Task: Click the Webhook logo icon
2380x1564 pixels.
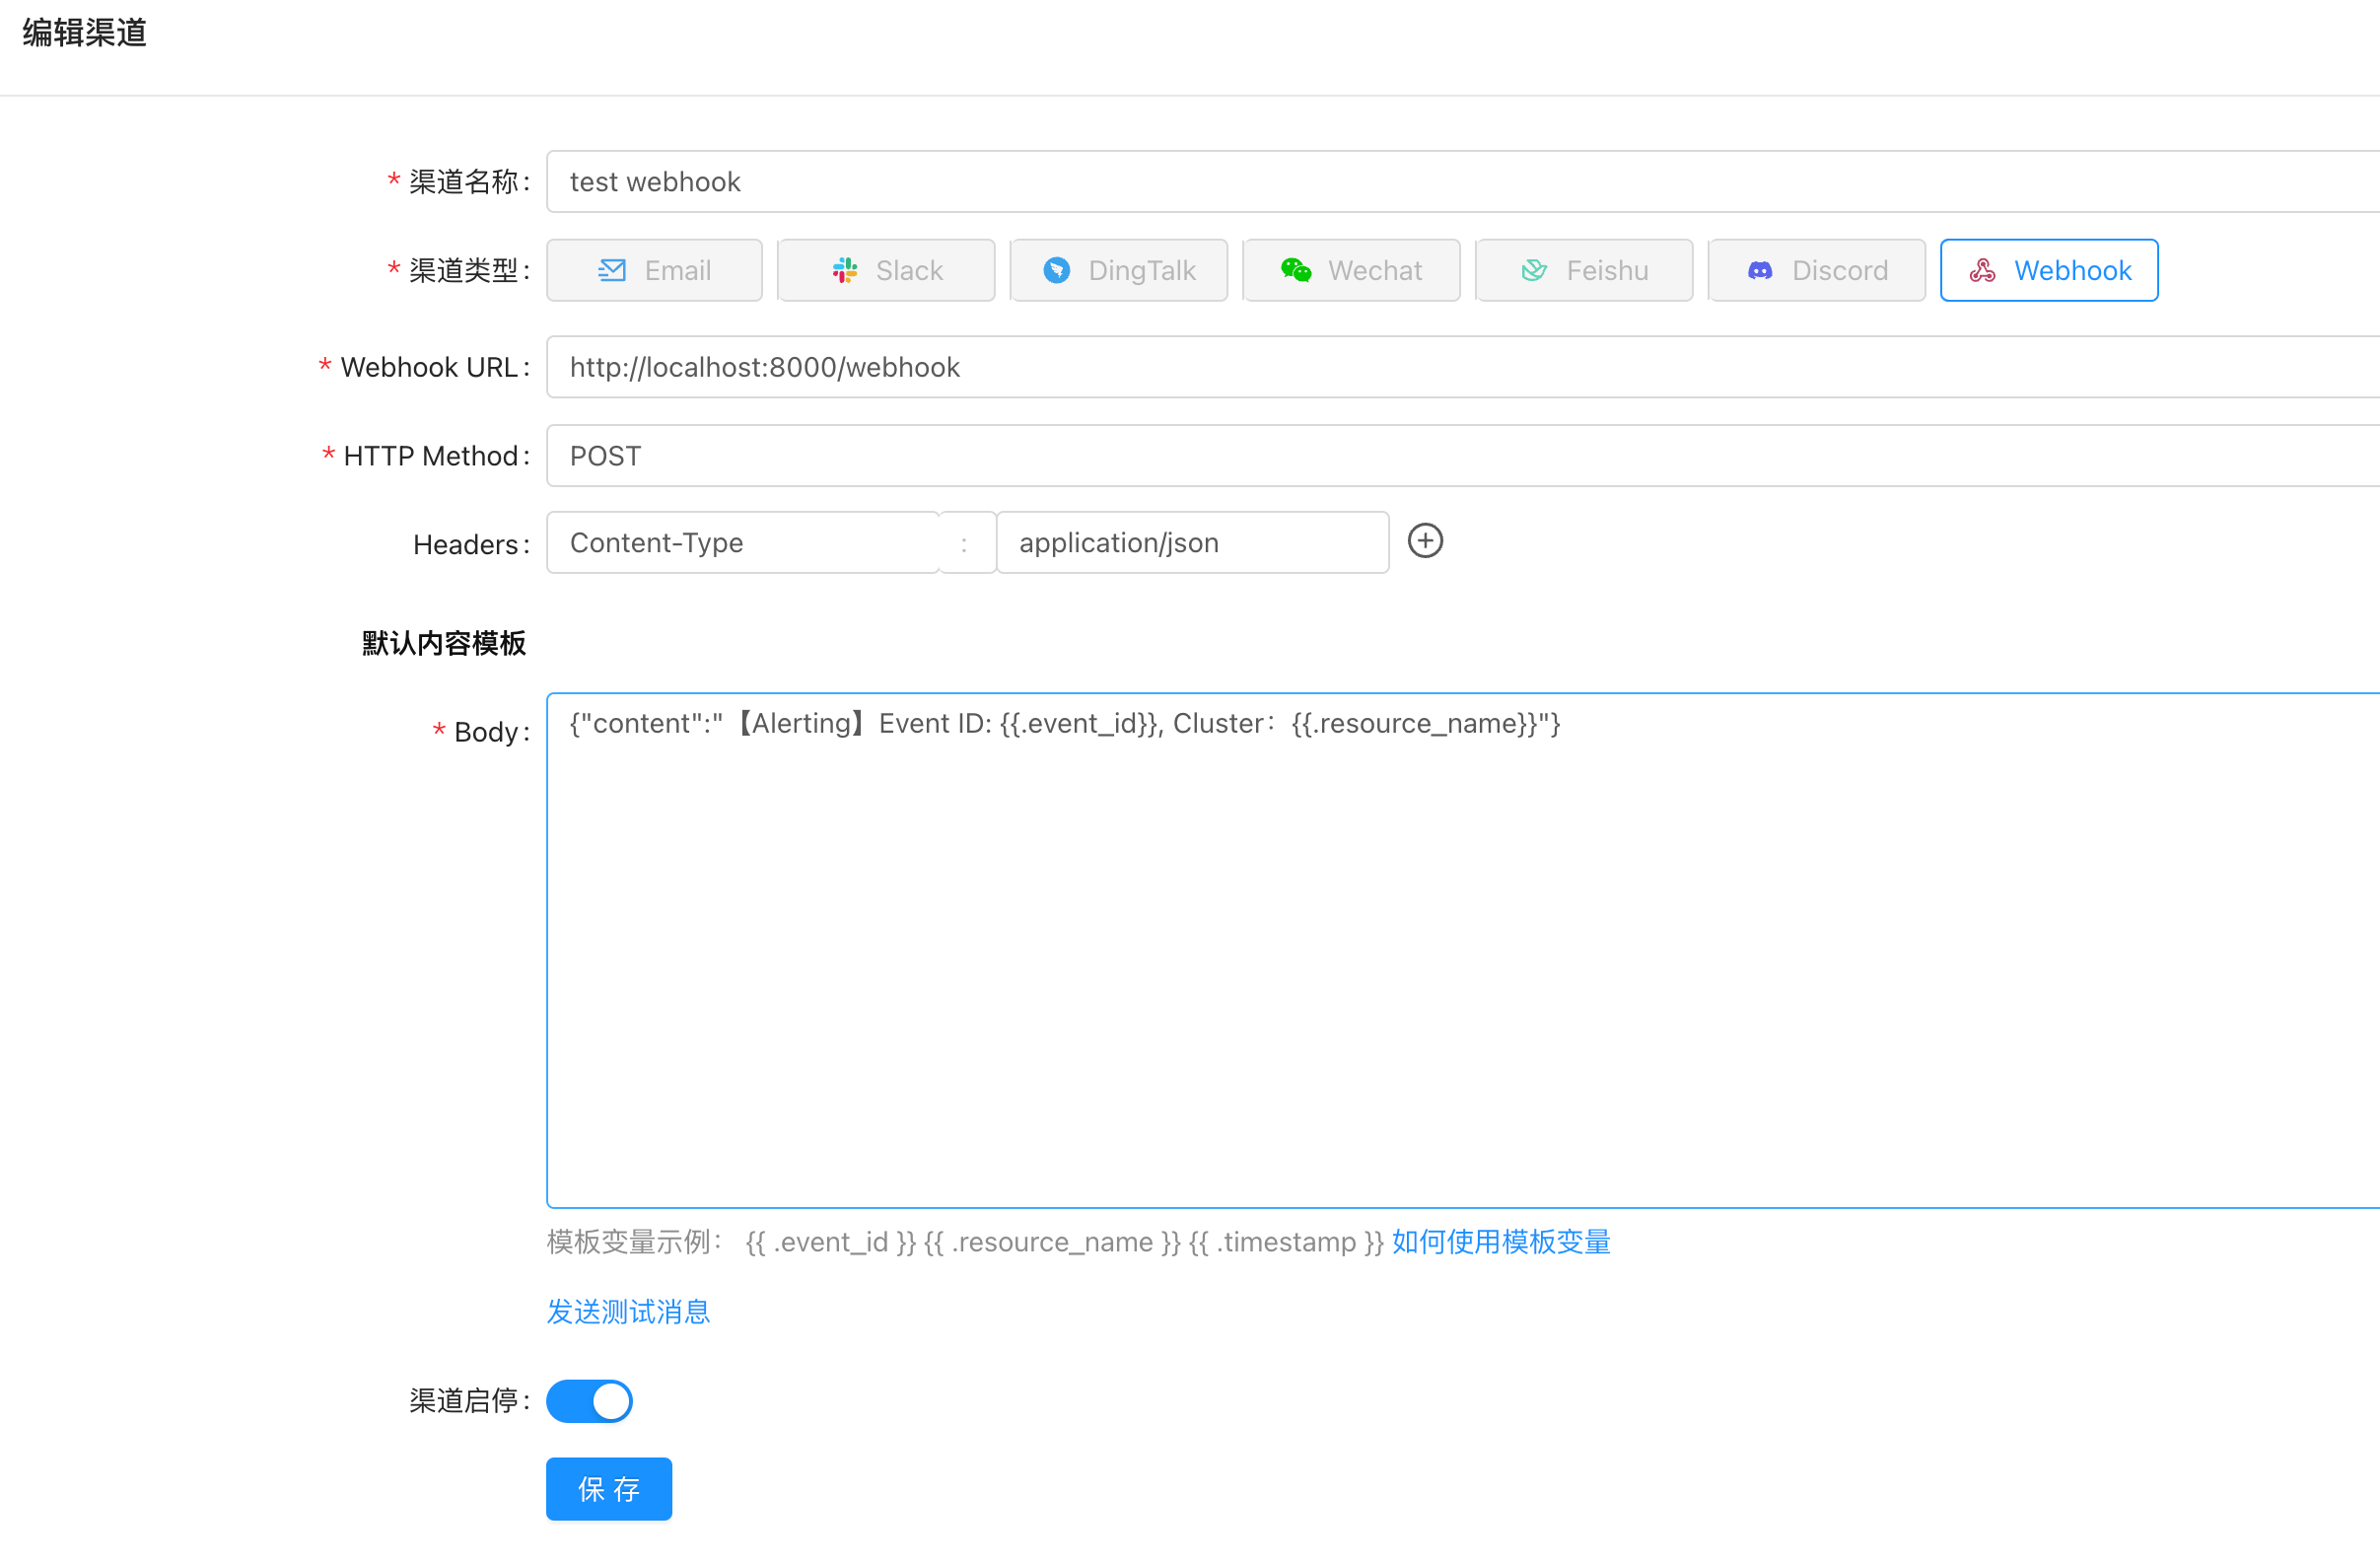Action: click(1981, 270)
